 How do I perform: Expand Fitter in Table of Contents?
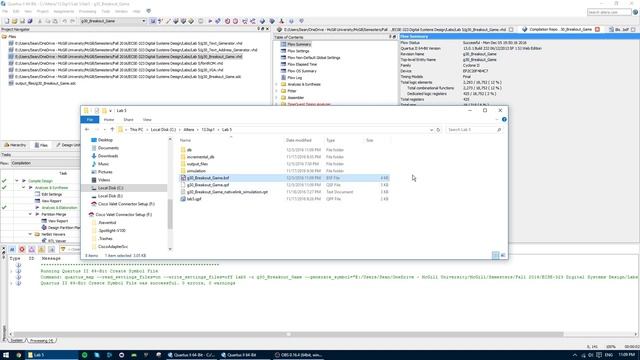[277, 91]
